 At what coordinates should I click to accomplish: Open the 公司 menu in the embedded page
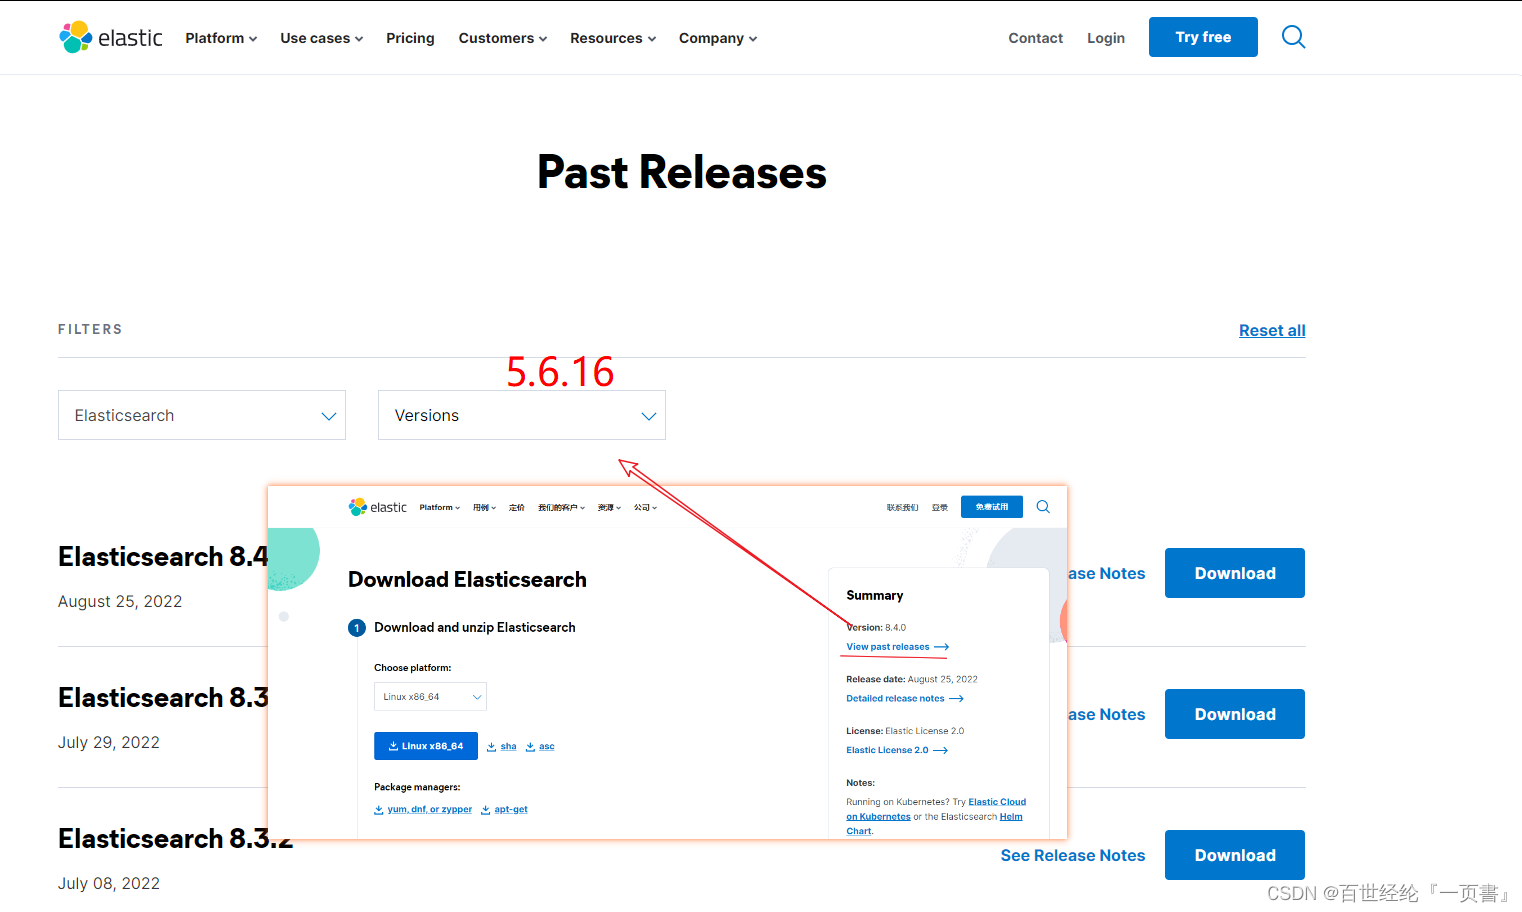coord(645,508)
